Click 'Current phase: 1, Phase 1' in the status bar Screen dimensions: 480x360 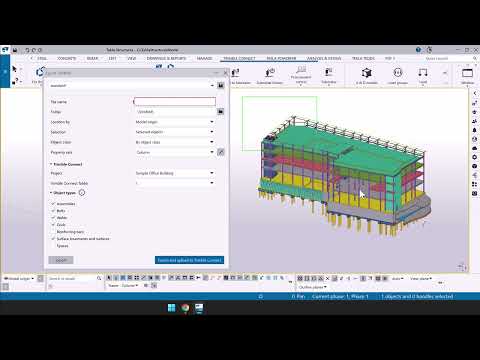click(340, 296)
